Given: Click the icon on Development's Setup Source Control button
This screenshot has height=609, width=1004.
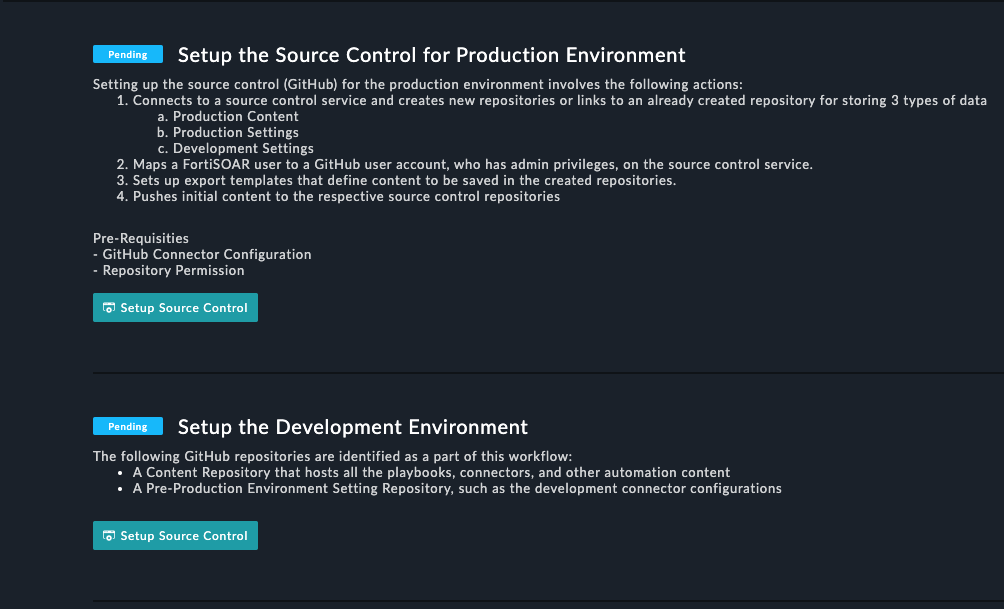Looking at the screenshot, I should point(109,536).
